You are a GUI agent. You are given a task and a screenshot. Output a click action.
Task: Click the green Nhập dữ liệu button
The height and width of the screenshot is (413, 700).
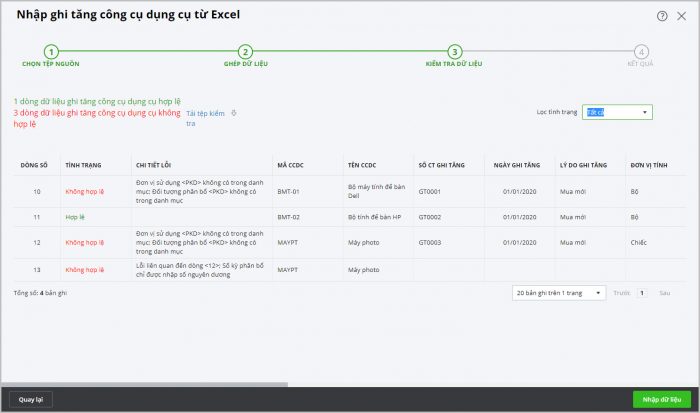(x=661, y=399)
